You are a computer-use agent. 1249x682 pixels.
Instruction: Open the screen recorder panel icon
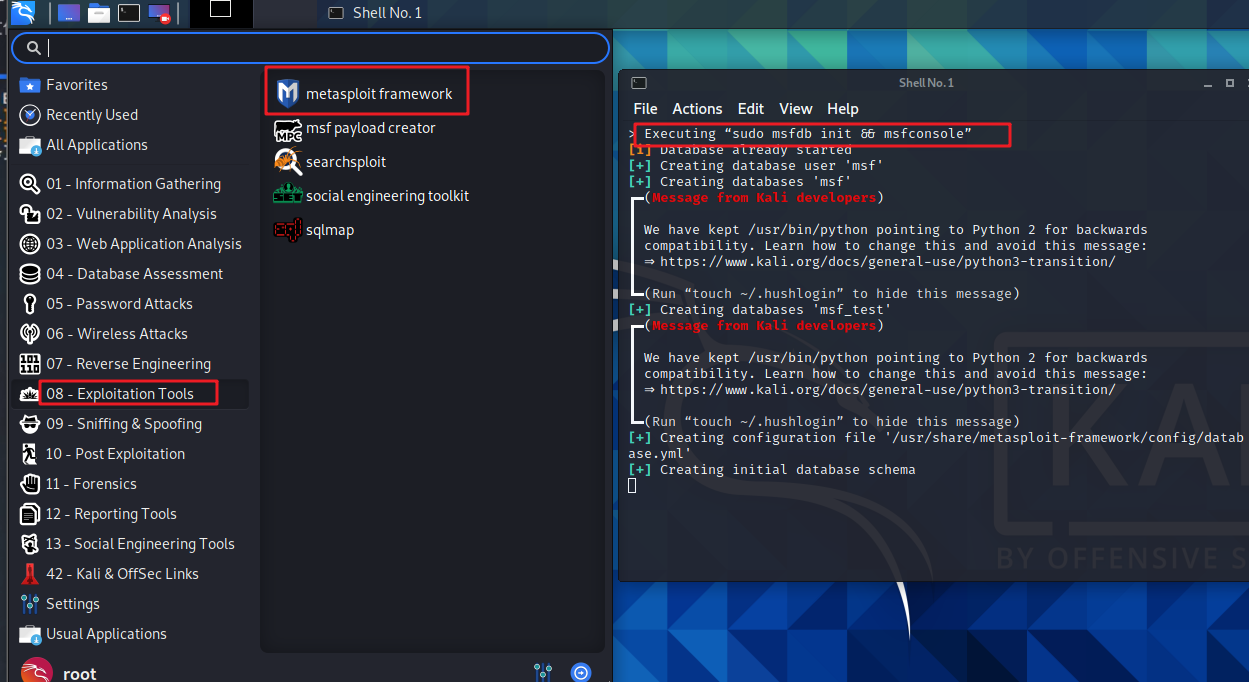pos(158,13)
